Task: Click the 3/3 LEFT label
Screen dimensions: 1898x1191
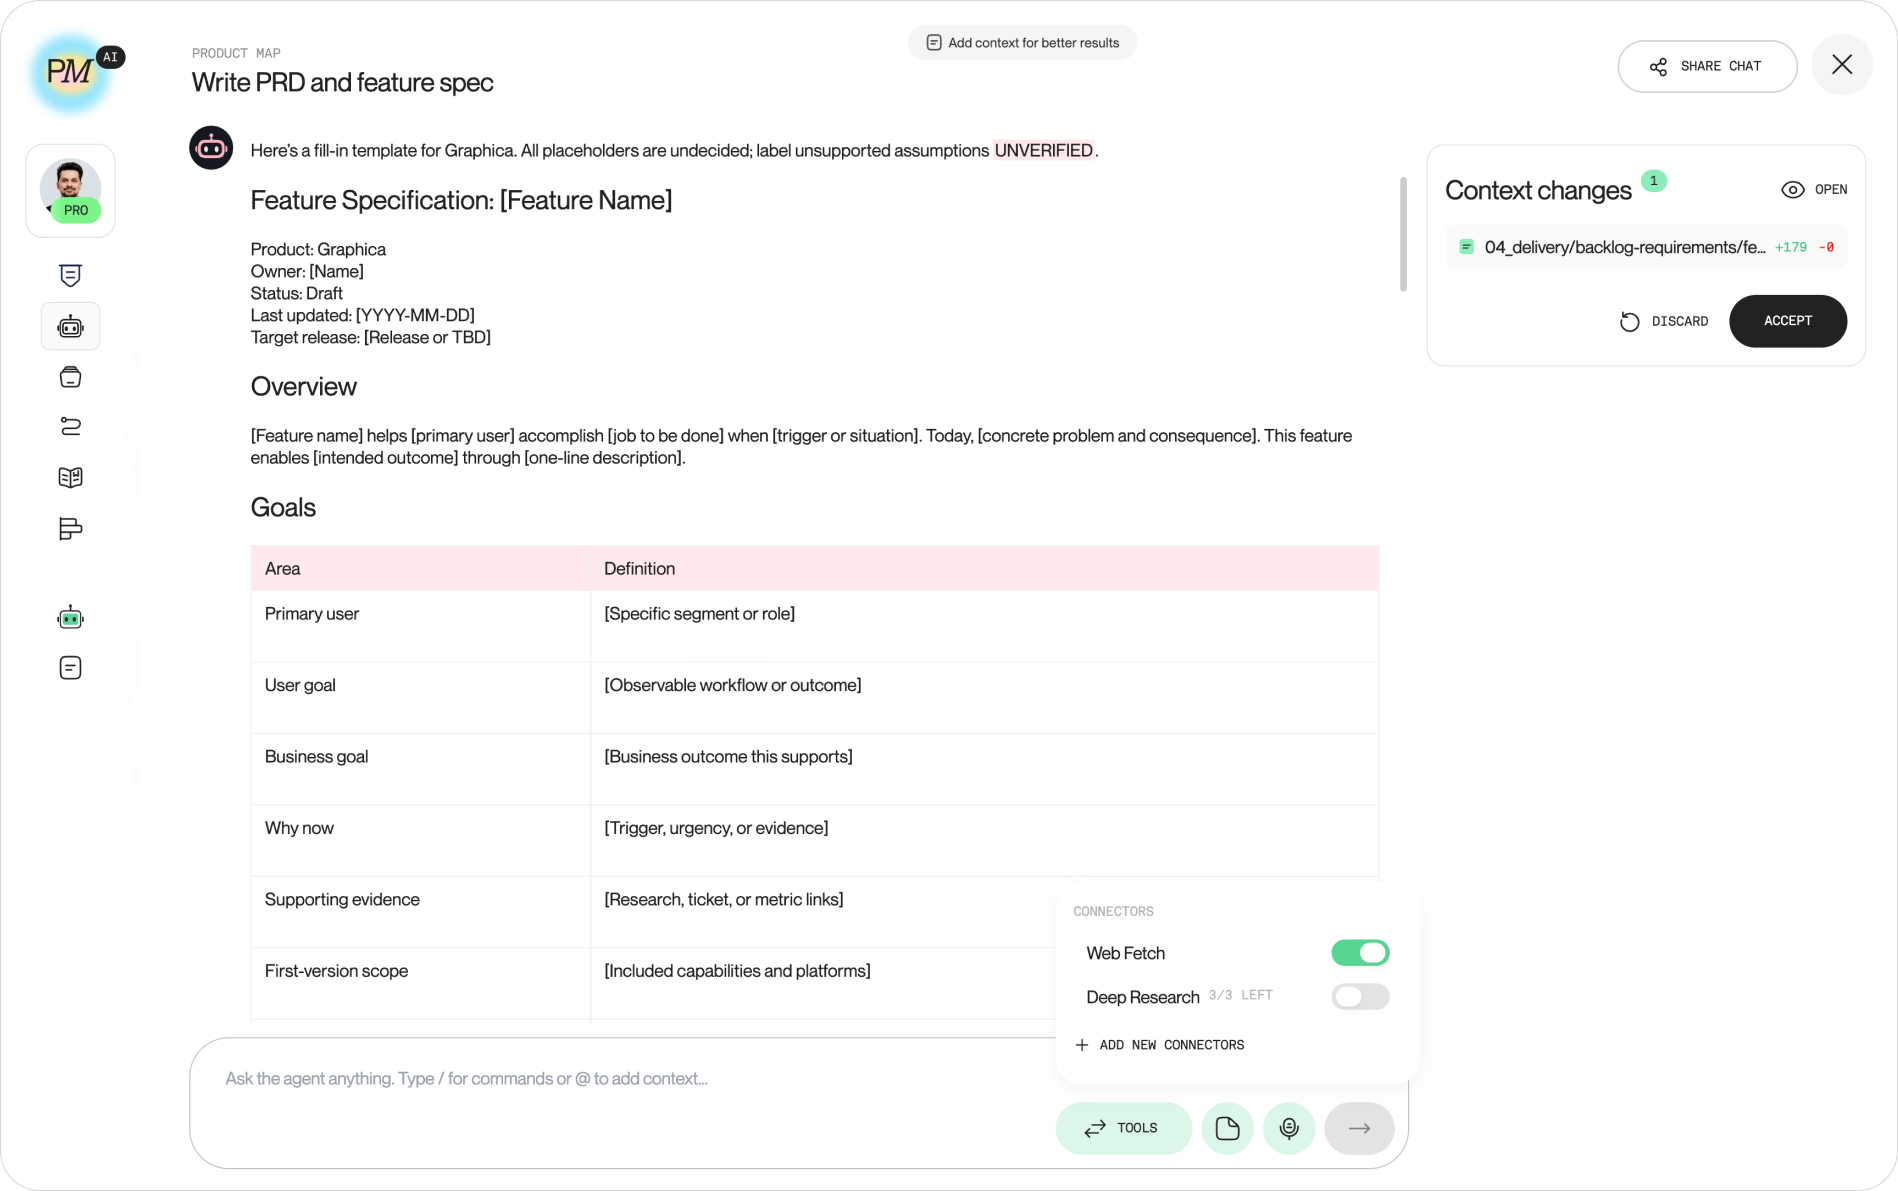Action: tap(1240, 995)
